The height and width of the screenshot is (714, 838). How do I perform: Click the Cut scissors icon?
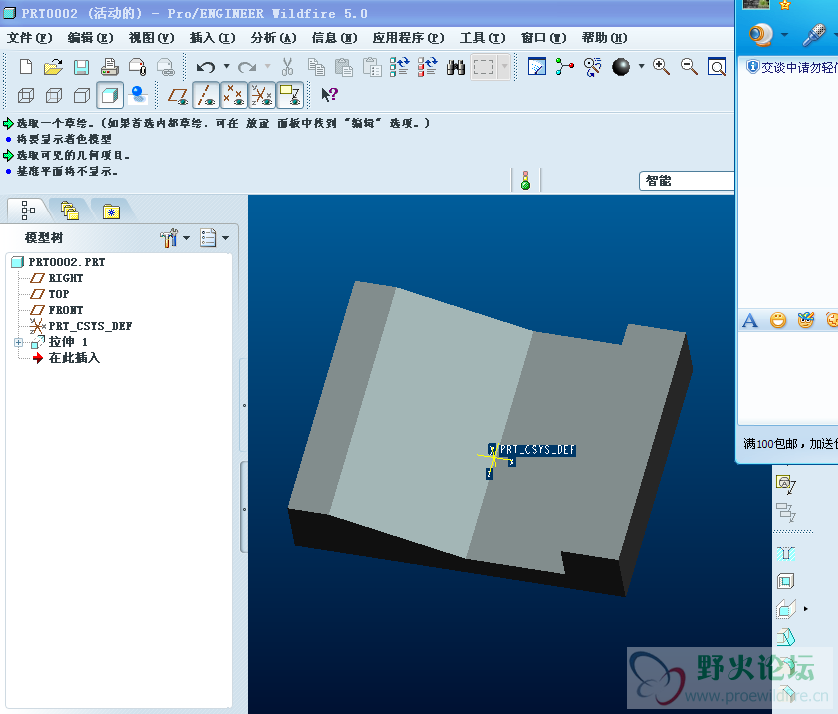(x=288, y=67)
